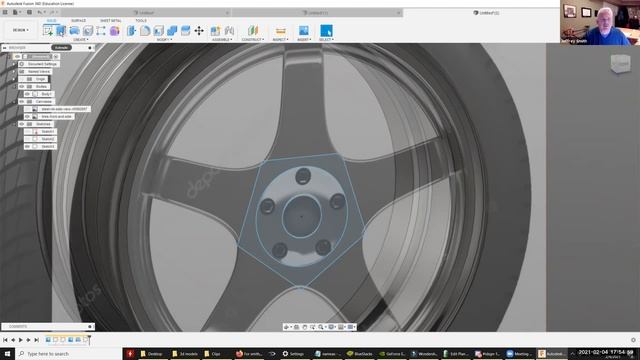Click the Undo arrow icon
This screenshot has width=640, height=360.
point(40,12)
